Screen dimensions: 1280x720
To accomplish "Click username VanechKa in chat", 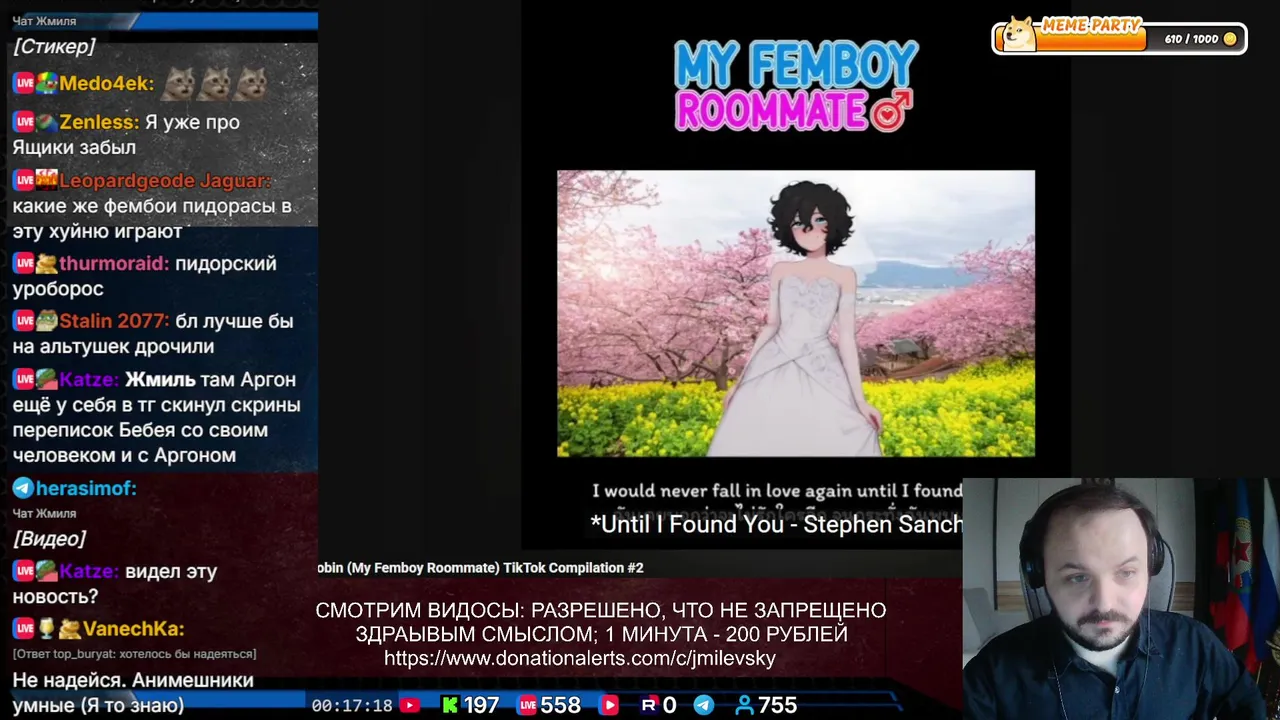I will point(134,629).
